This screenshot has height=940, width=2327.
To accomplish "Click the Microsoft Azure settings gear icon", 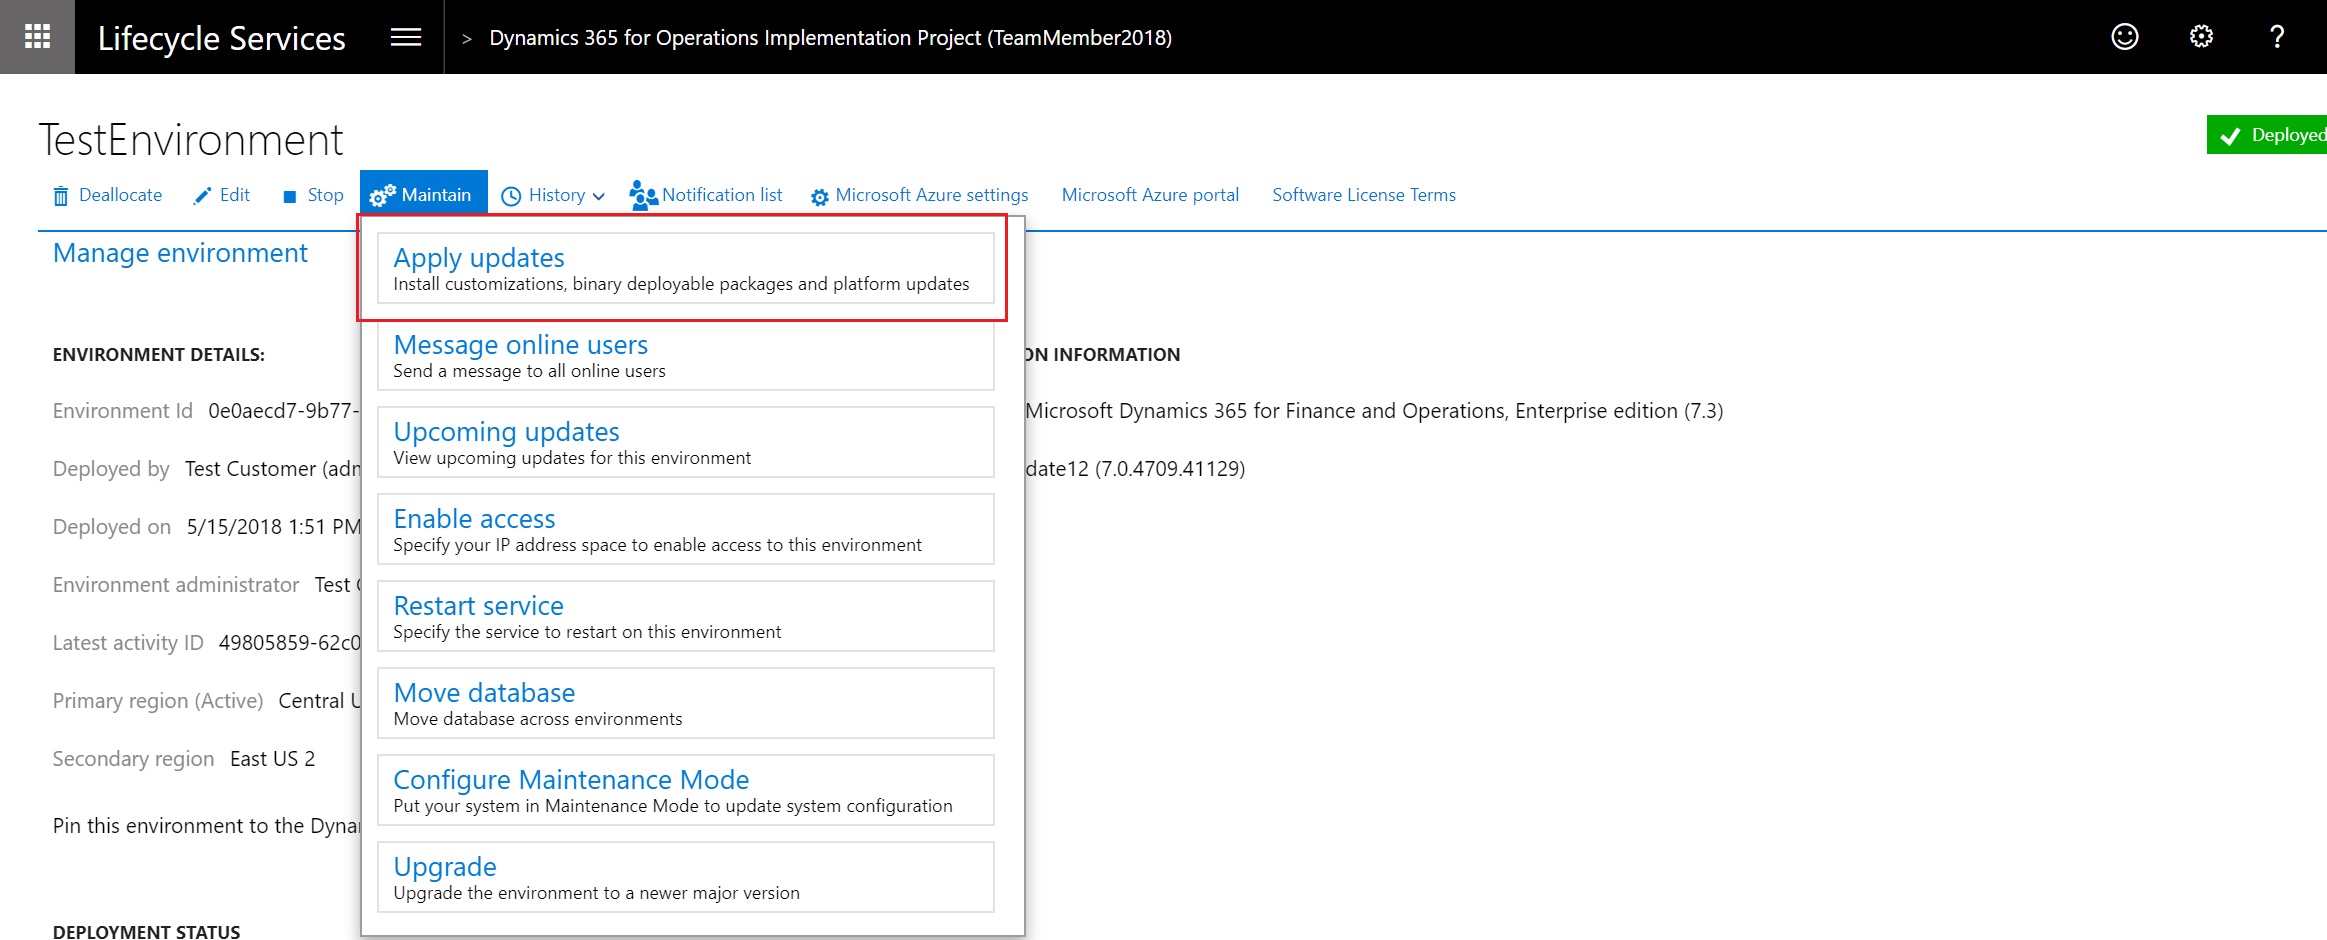I will click(x=820, y=195).
